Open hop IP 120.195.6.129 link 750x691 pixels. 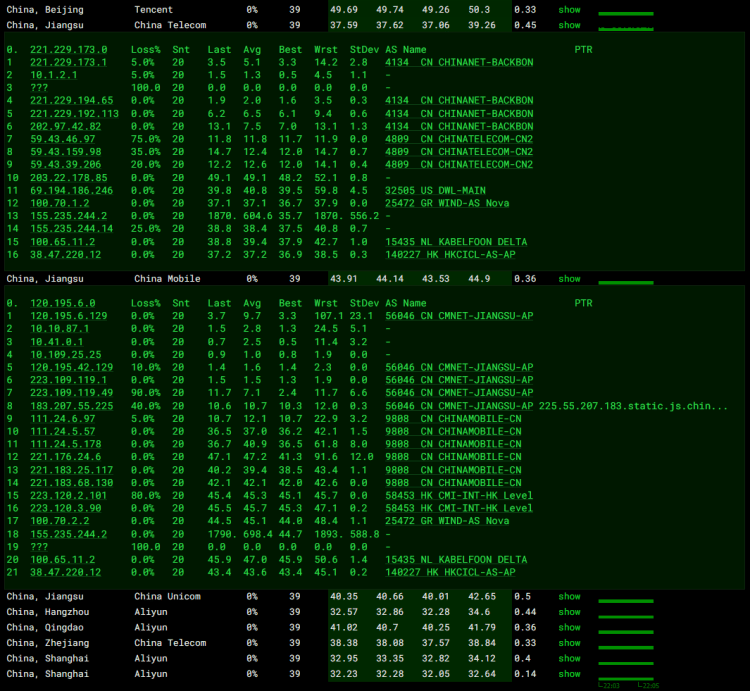(68, 316)
